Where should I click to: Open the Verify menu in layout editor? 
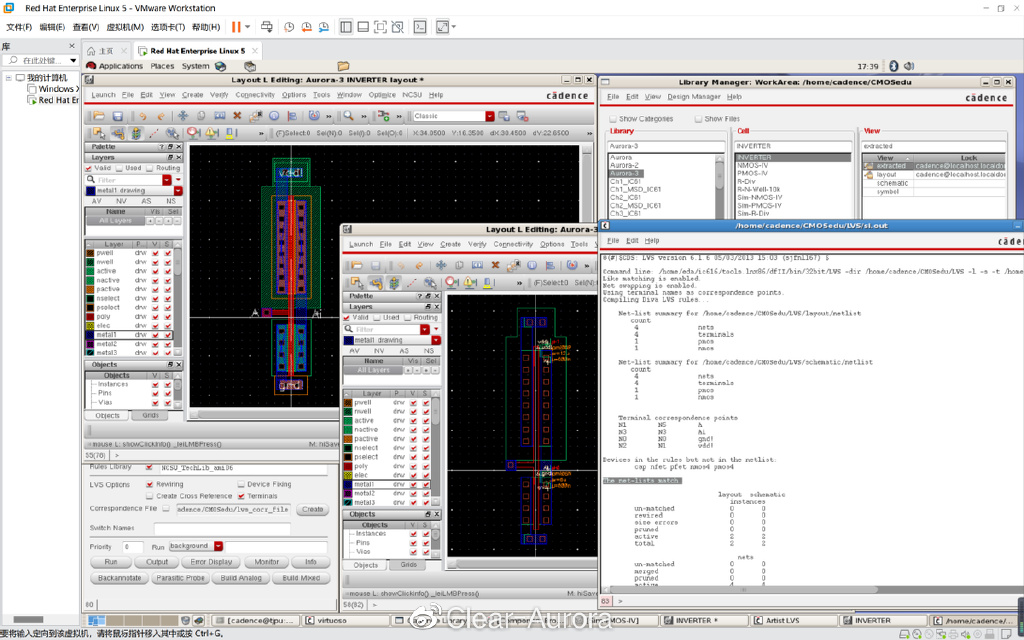[218, 95]
